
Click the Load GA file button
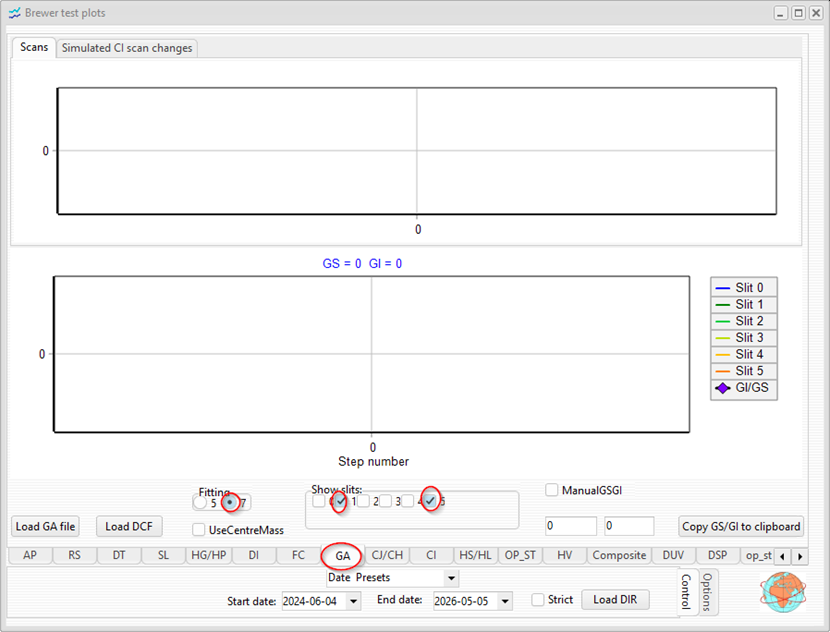(45, 527)
